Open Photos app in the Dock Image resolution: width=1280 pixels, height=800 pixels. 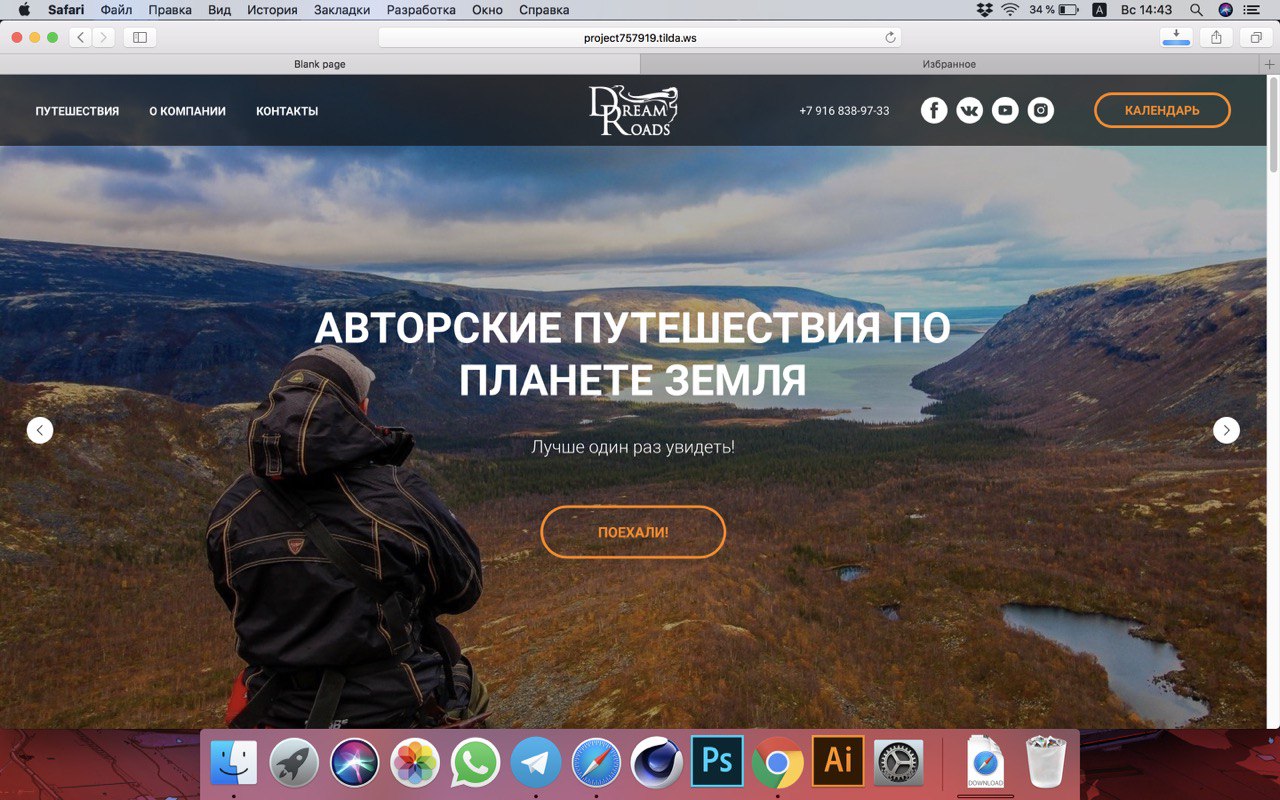click(415, 763)
